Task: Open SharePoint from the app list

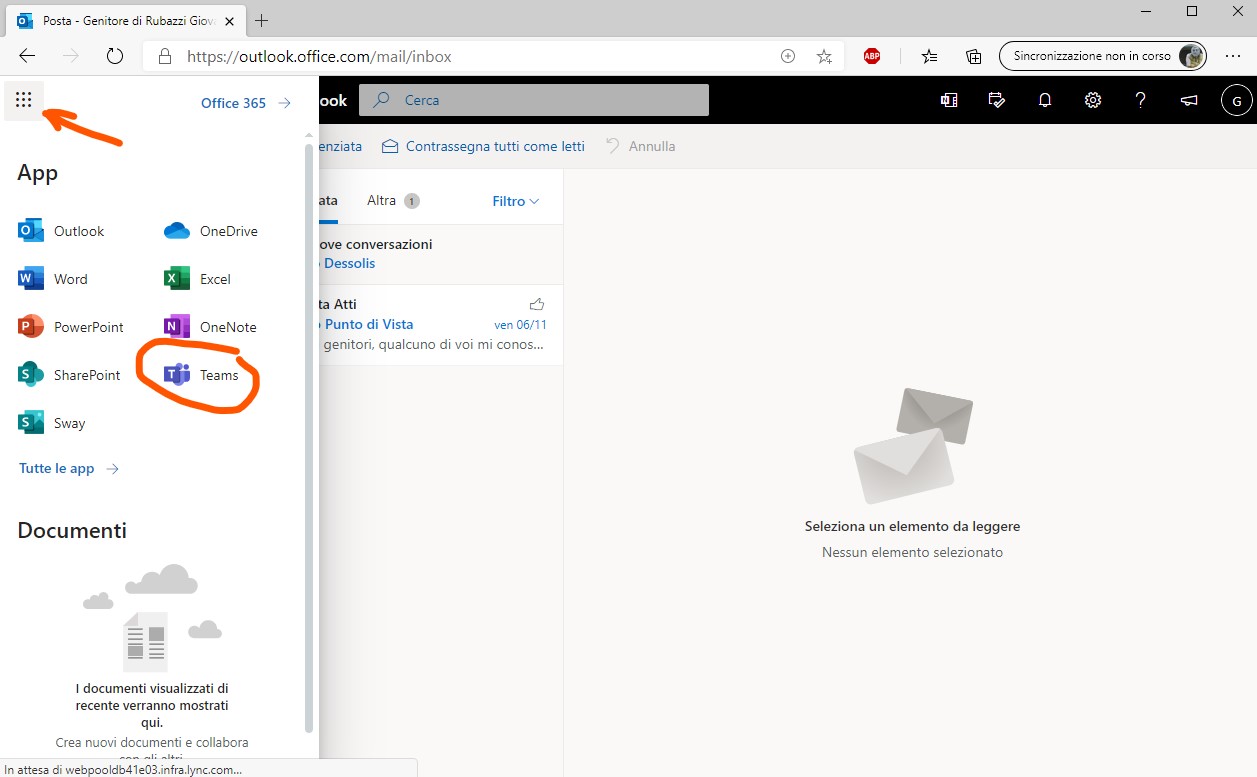Action: pos(70,375)
